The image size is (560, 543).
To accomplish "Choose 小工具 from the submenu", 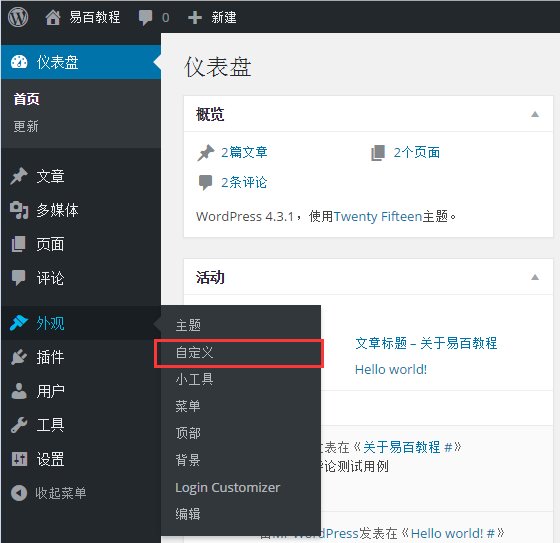I will 194,379.
